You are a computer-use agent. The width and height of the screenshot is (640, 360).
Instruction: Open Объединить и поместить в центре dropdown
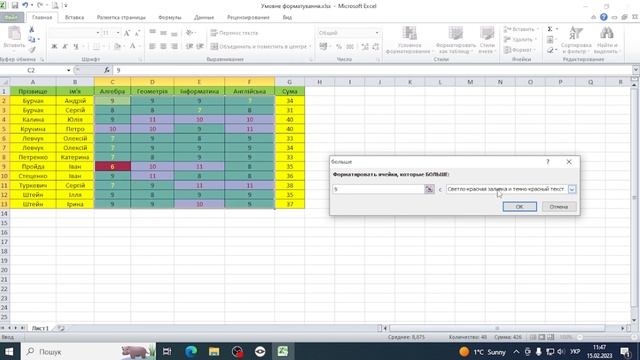(310, 47)
